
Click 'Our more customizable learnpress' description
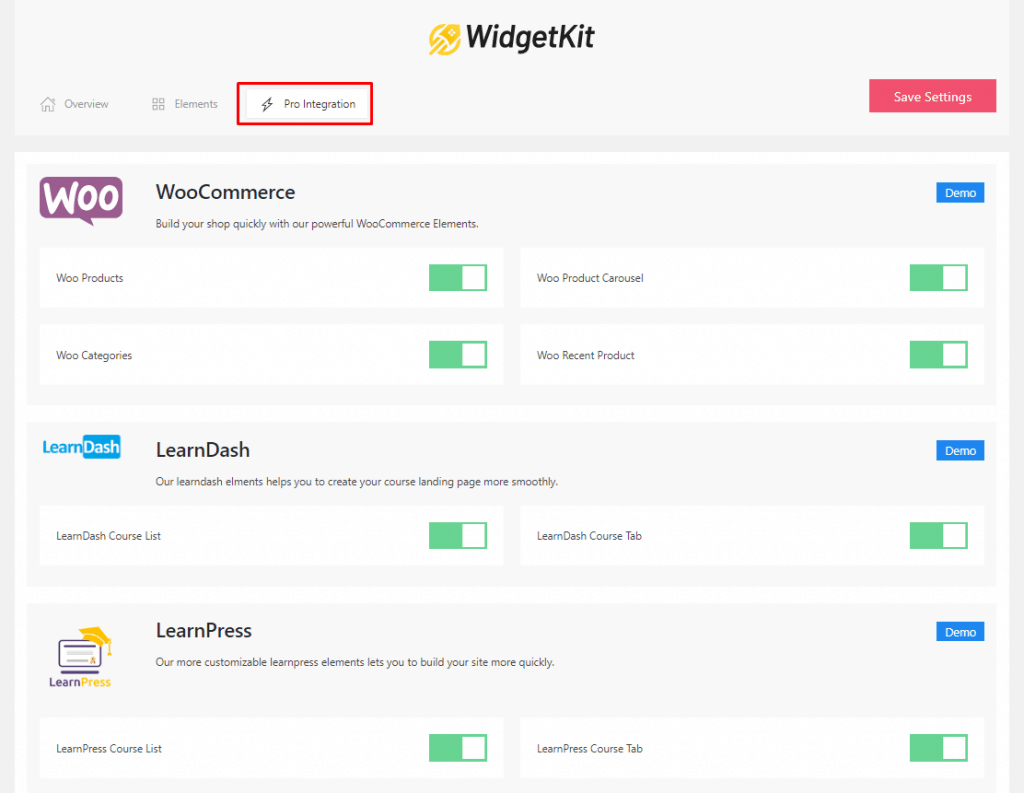pyautogui.click(x=355, y=662)
